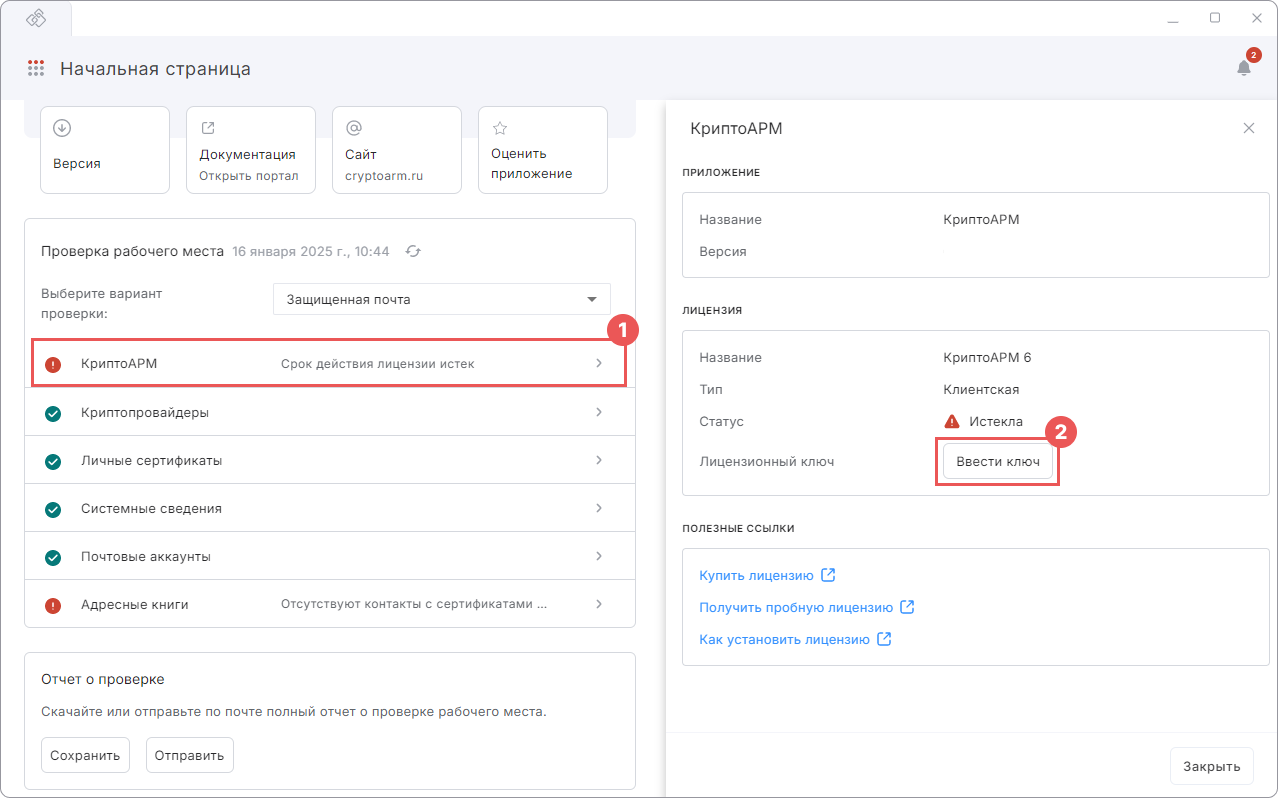The height and width of the screenshot is (798, 1278).
Task: Click the @ icon on Сайт card
Action: 354,128
